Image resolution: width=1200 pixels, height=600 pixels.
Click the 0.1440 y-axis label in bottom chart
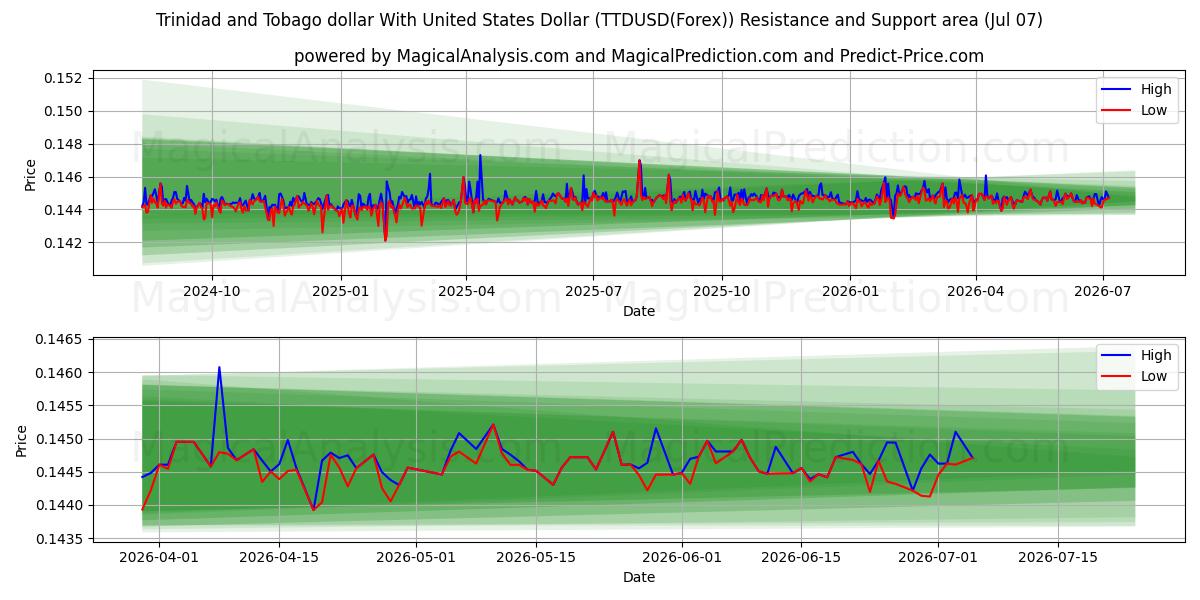point(59,506)
